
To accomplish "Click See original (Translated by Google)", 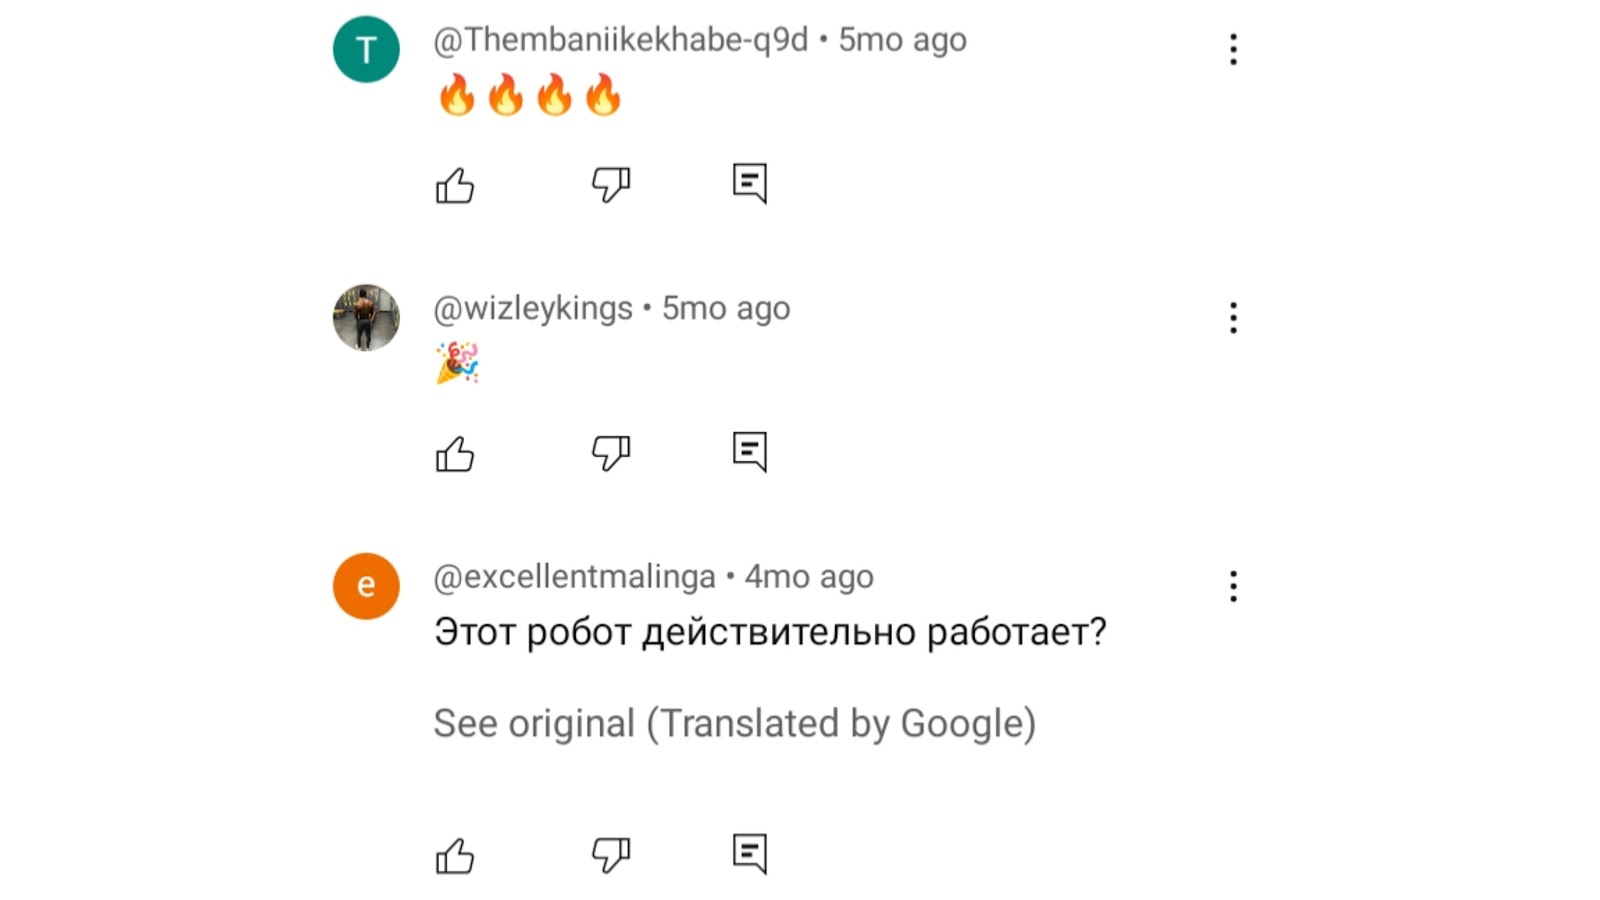I will pos(734,723).
